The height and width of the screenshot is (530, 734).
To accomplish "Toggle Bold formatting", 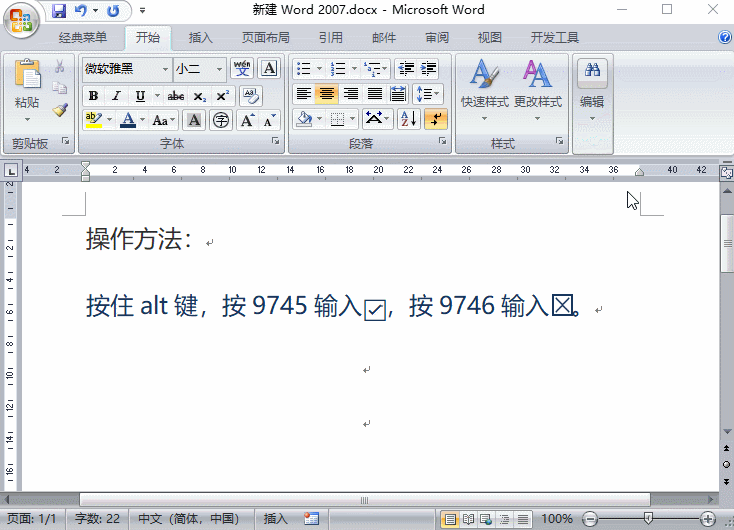I will click(x=93, y=96).
